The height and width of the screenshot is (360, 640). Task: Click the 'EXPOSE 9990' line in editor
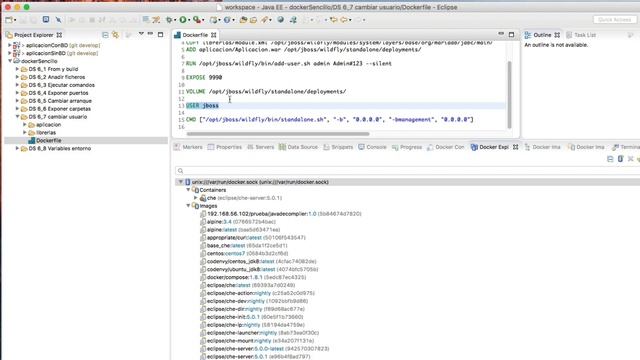[204, 78]
